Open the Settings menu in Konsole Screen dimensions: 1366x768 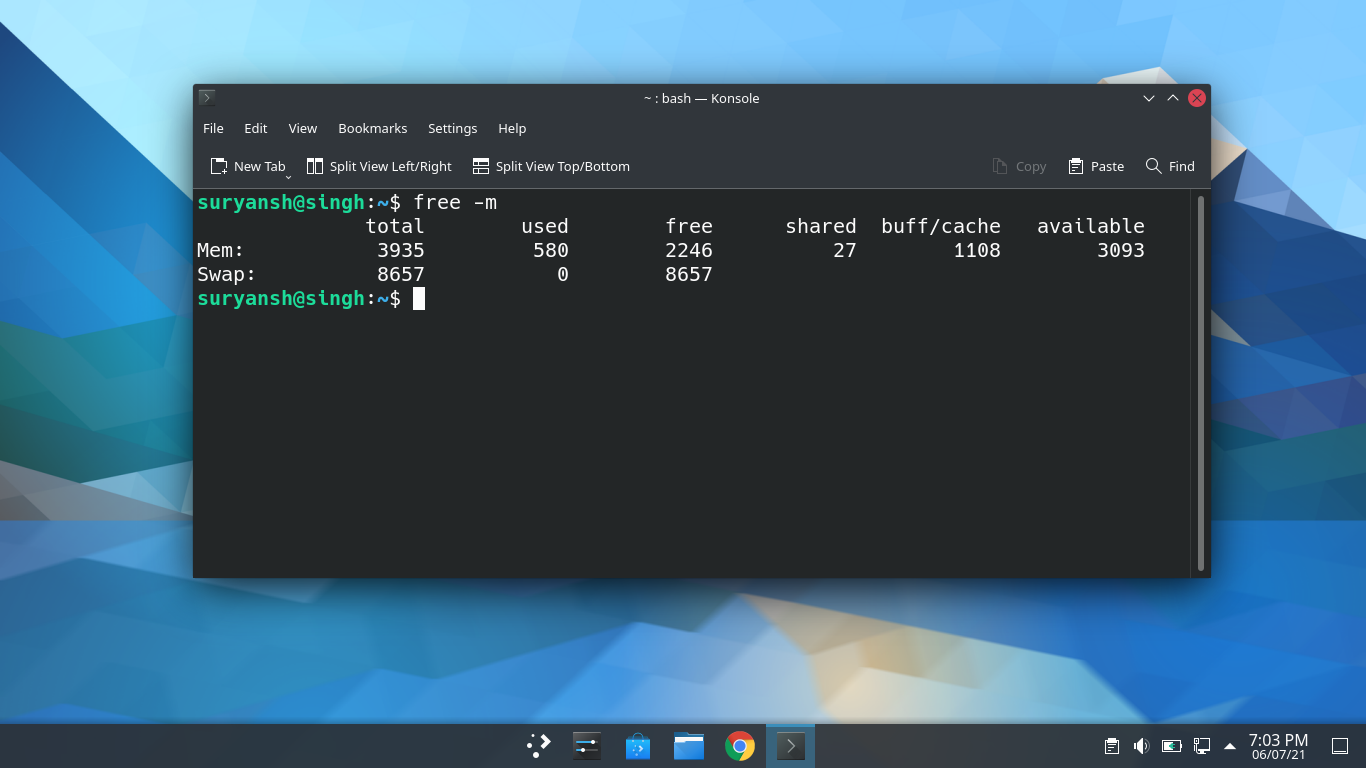(x=452, y=128)
